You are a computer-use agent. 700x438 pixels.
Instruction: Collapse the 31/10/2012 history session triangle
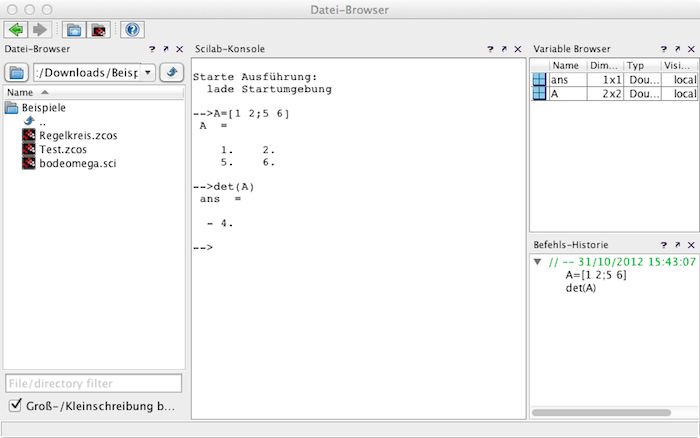(538, 262)
